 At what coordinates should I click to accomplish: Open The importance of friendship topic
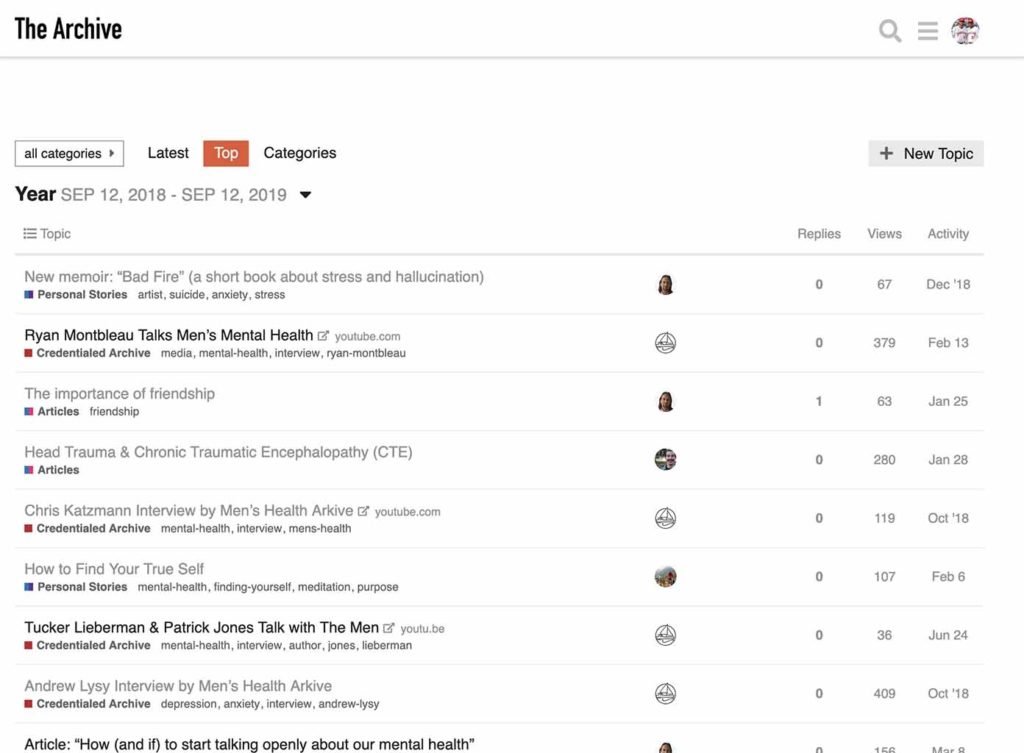119,393
